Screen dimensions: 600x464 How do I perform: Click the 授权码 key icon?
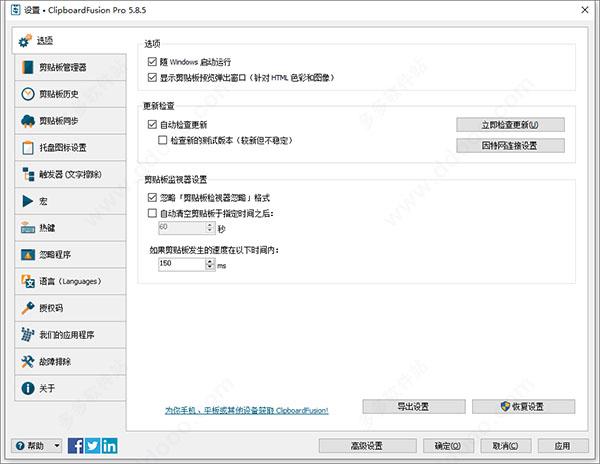[x=28, y=308]
